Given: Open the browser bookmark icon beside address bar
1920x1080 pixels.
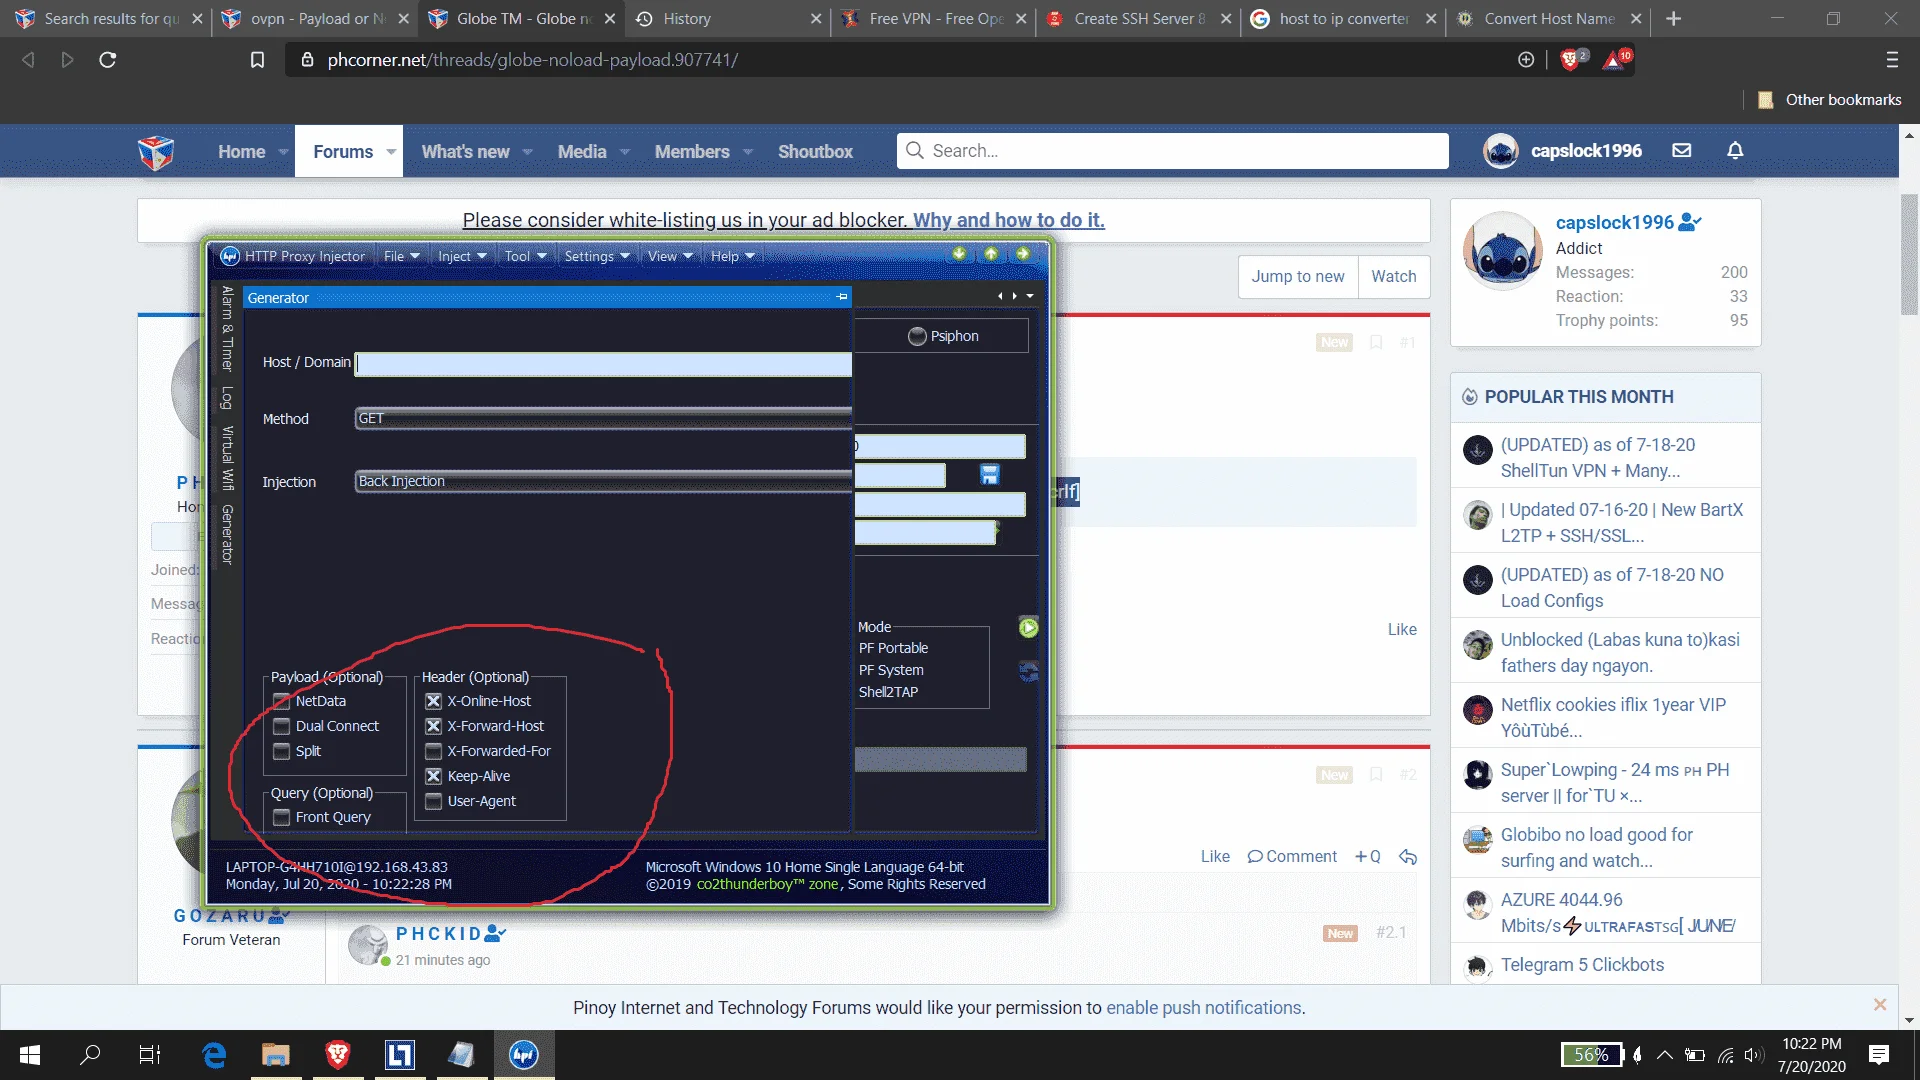Looking at the screenshot, I should pyautogui.click(x=257, y=60).
